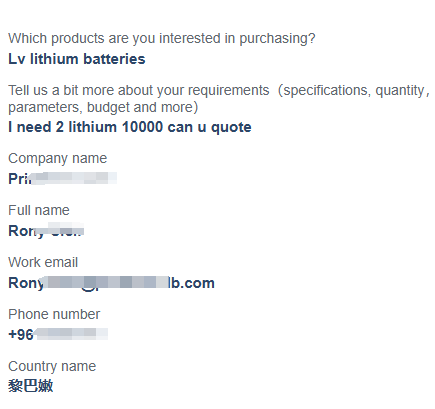Open the work email address ending in b.com

coord(111,283)
